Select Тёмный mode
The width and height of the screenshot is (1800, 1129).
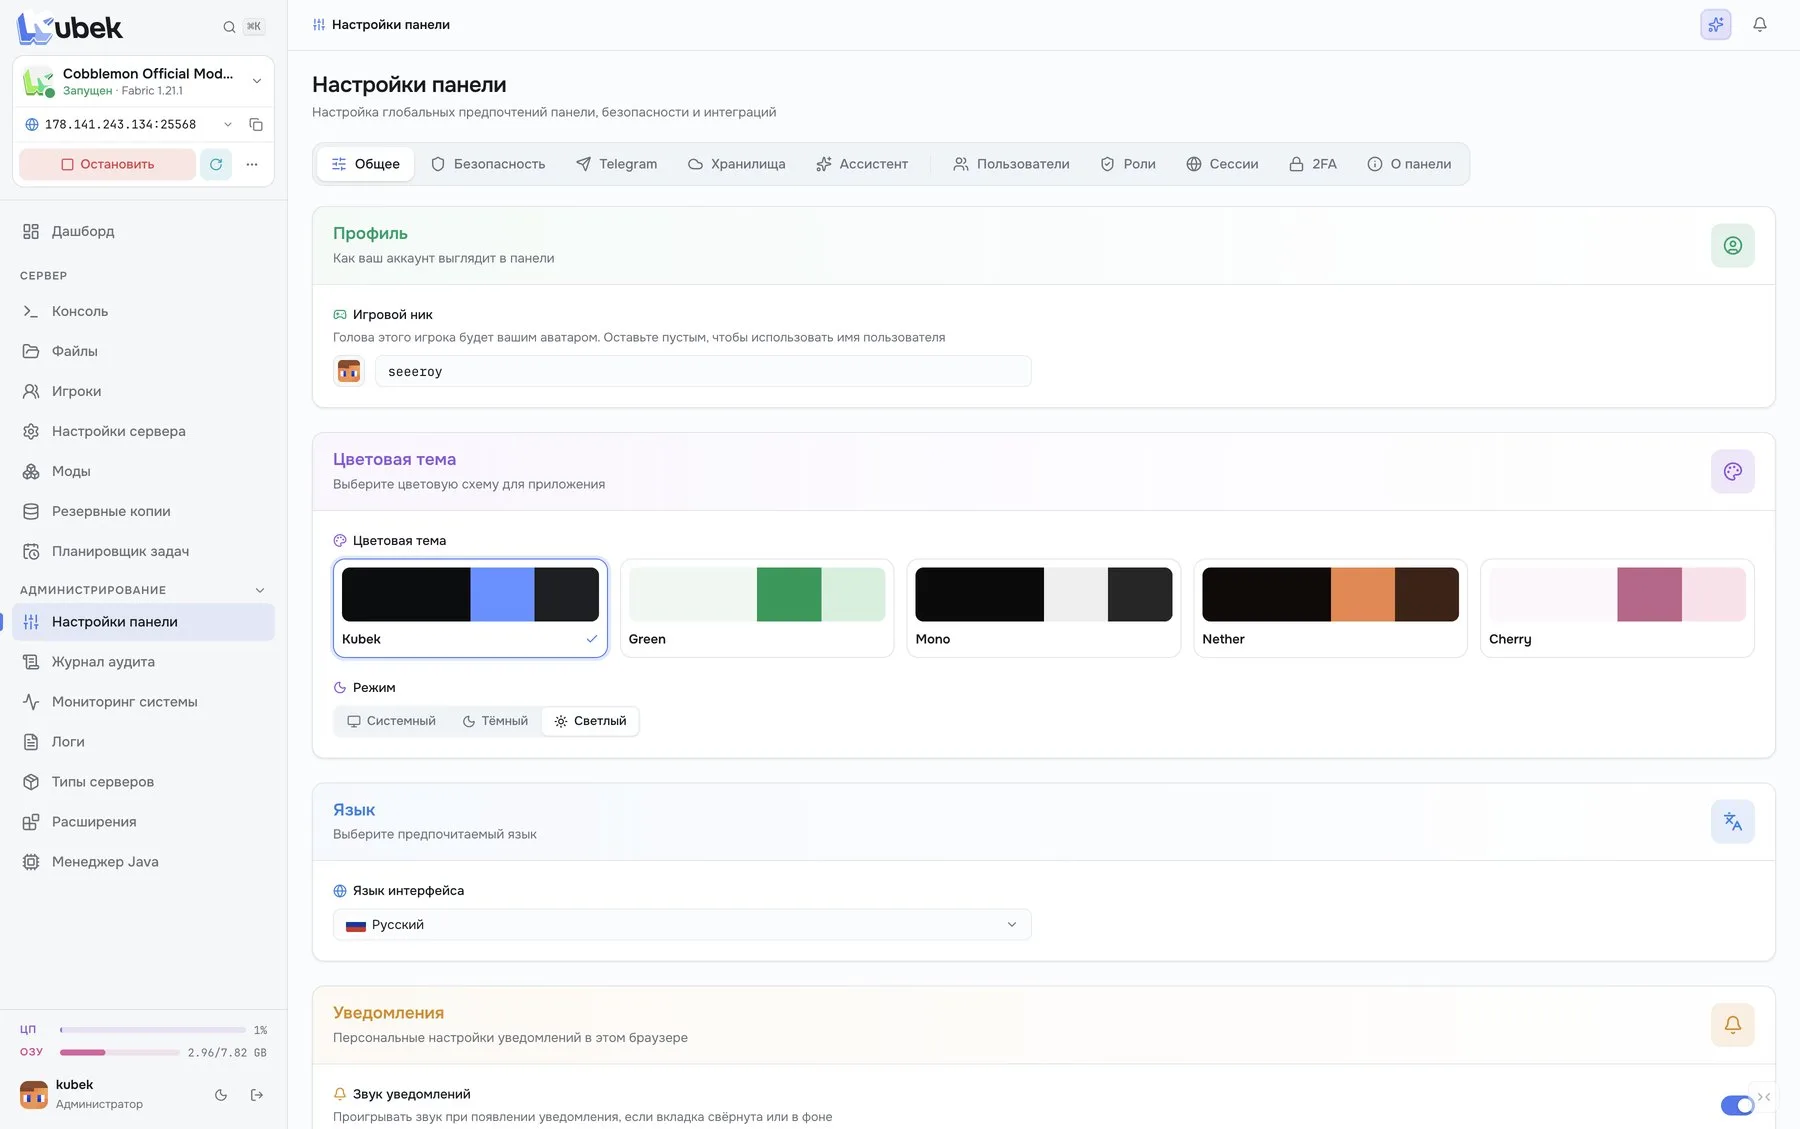495,721
